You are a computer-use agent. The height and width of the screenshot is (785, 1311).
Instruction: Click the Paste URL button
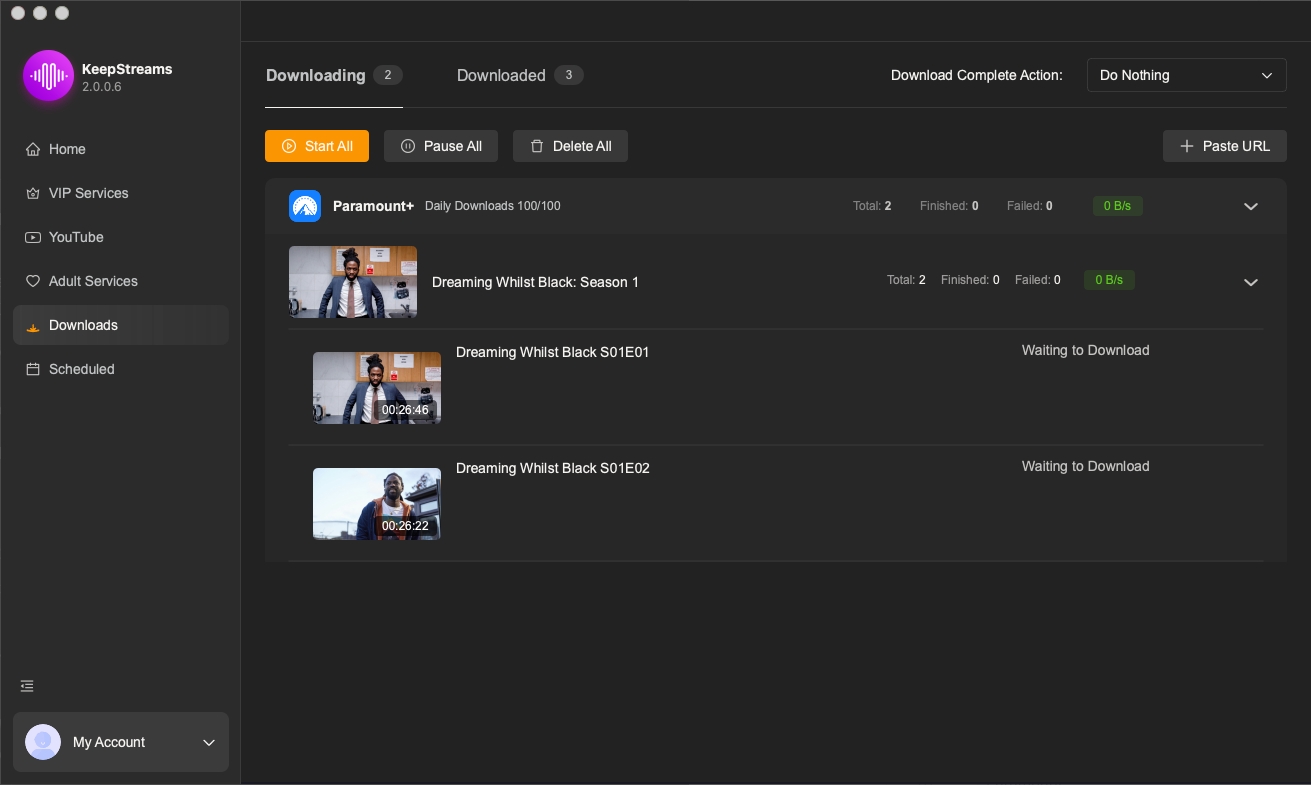point(1224,146)
